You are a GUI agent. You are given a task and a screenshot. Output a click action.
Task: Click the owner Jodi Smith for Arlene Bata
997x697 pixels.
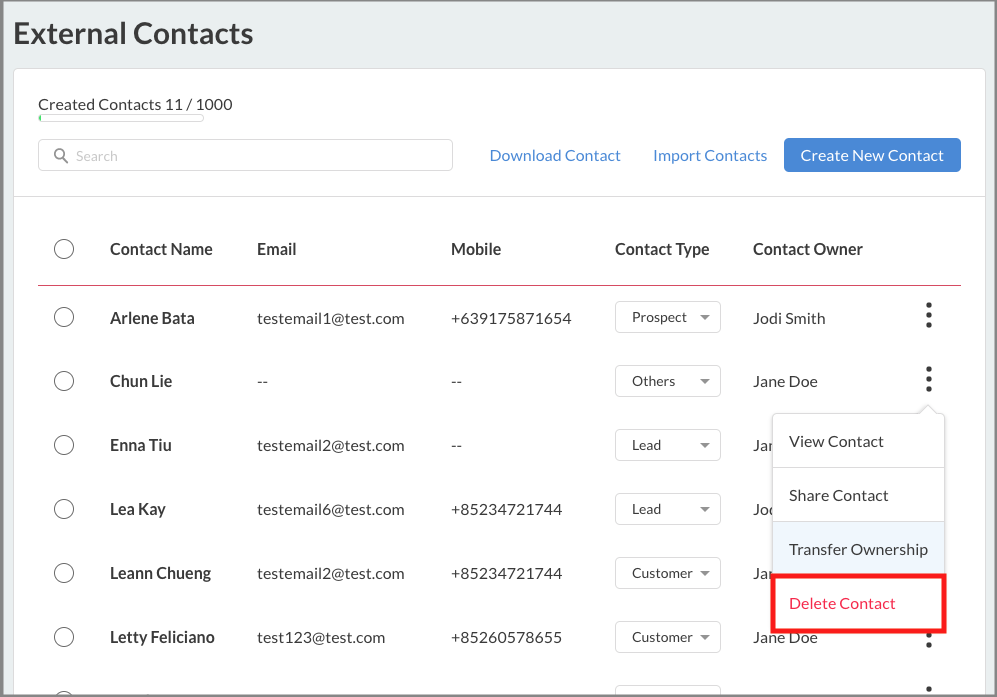pos(789,319)
